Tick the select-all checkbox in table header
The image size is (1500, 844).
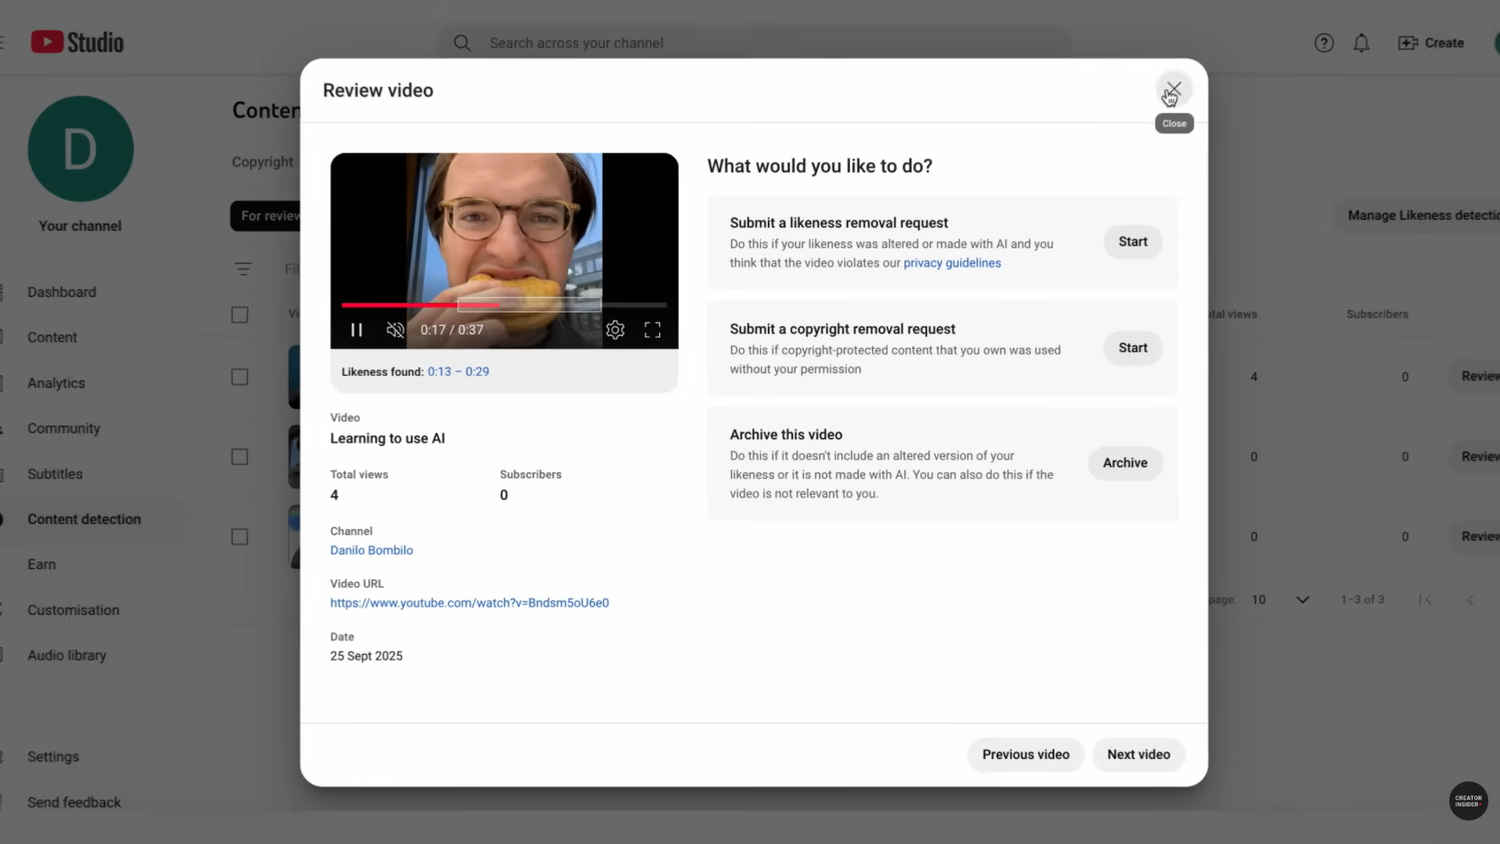pyautogui.click(x=240, y=315)
